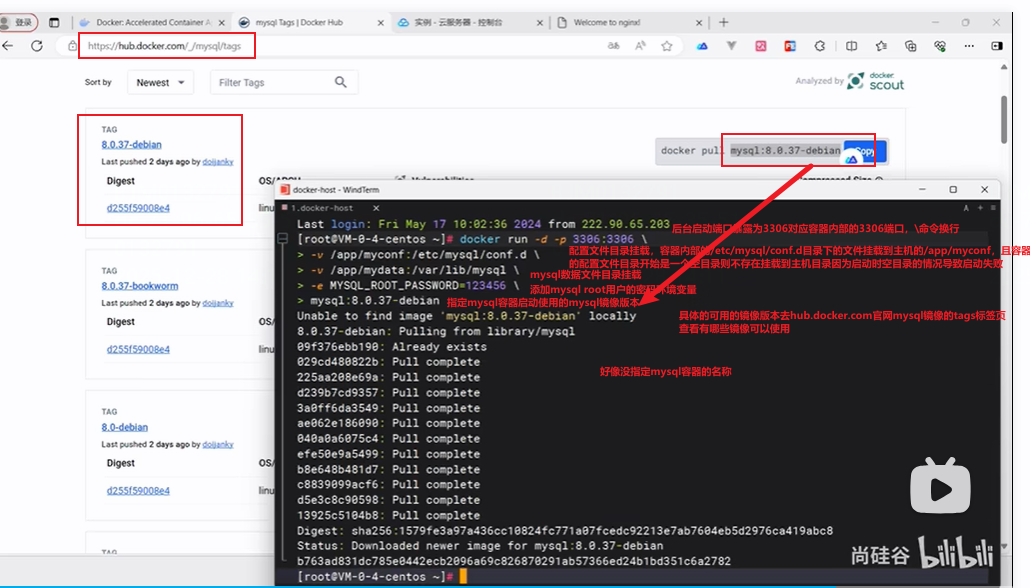Click the MYSQL_ROOT_PASSWORD=123456 line
This screenshot has width=1030, height=588.
tap(408, 286)
